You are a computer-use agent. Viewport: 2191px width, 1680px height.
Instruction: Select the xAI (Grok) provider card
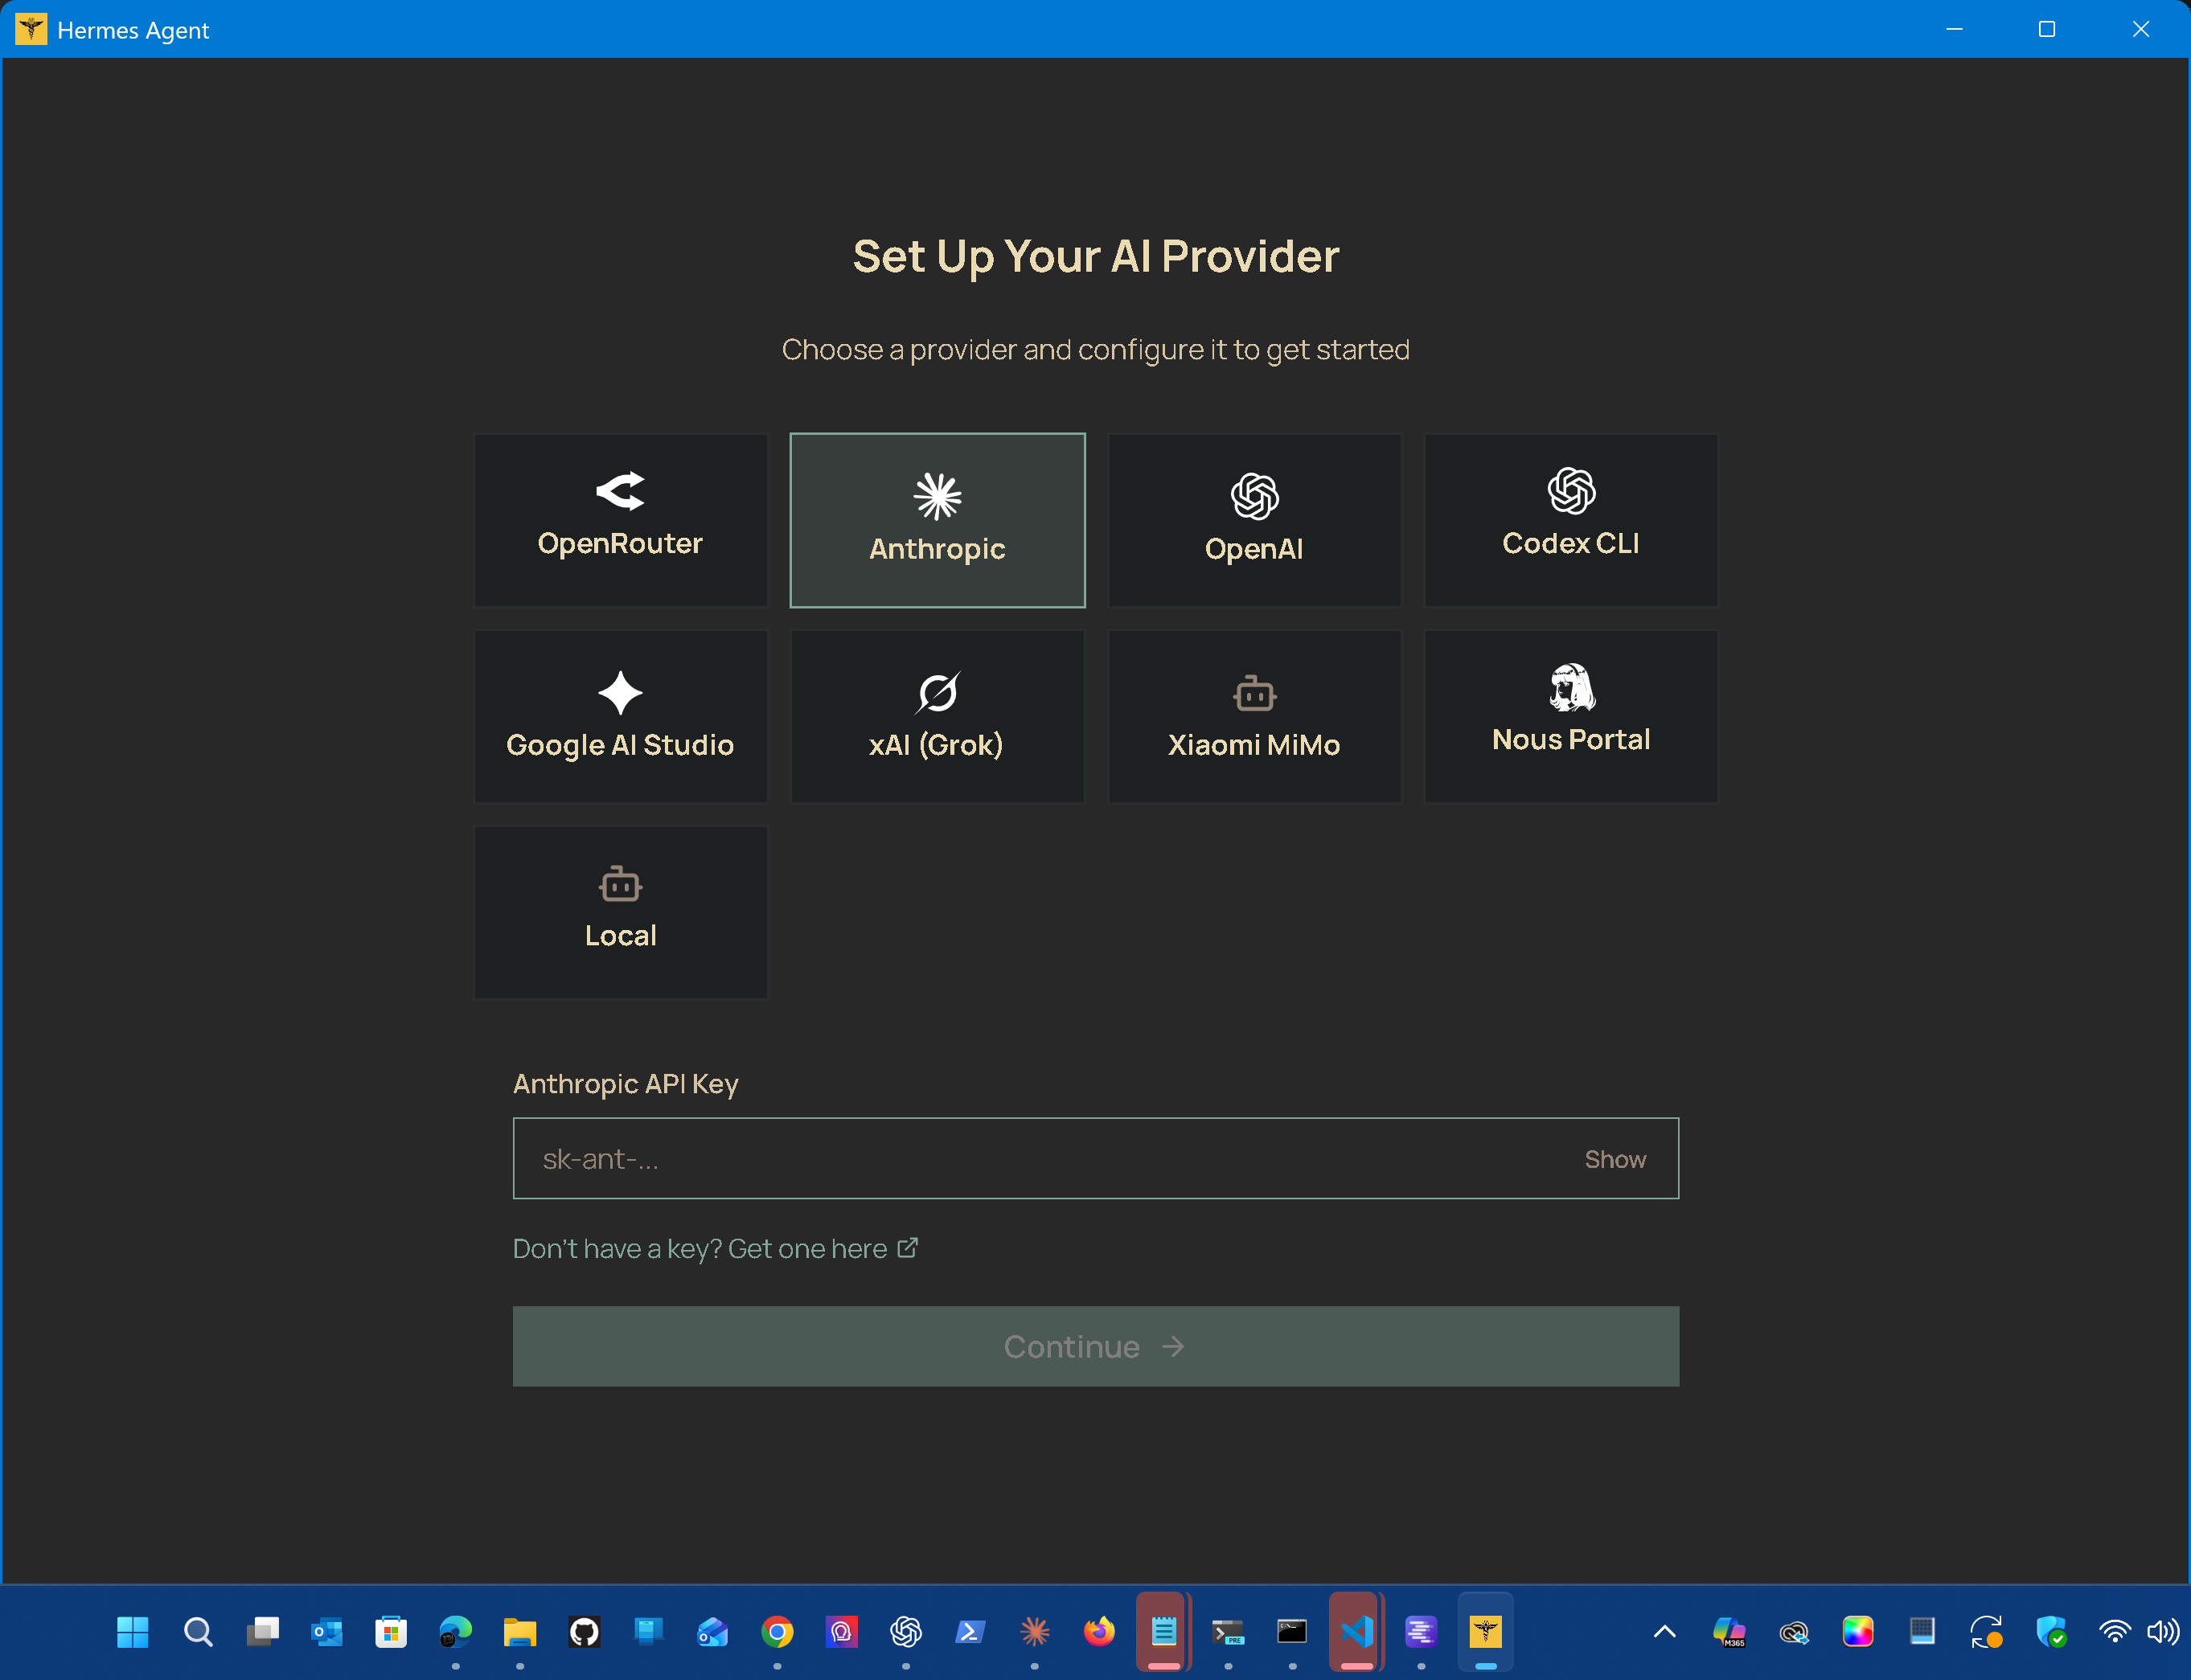click(x=937, y=716)
